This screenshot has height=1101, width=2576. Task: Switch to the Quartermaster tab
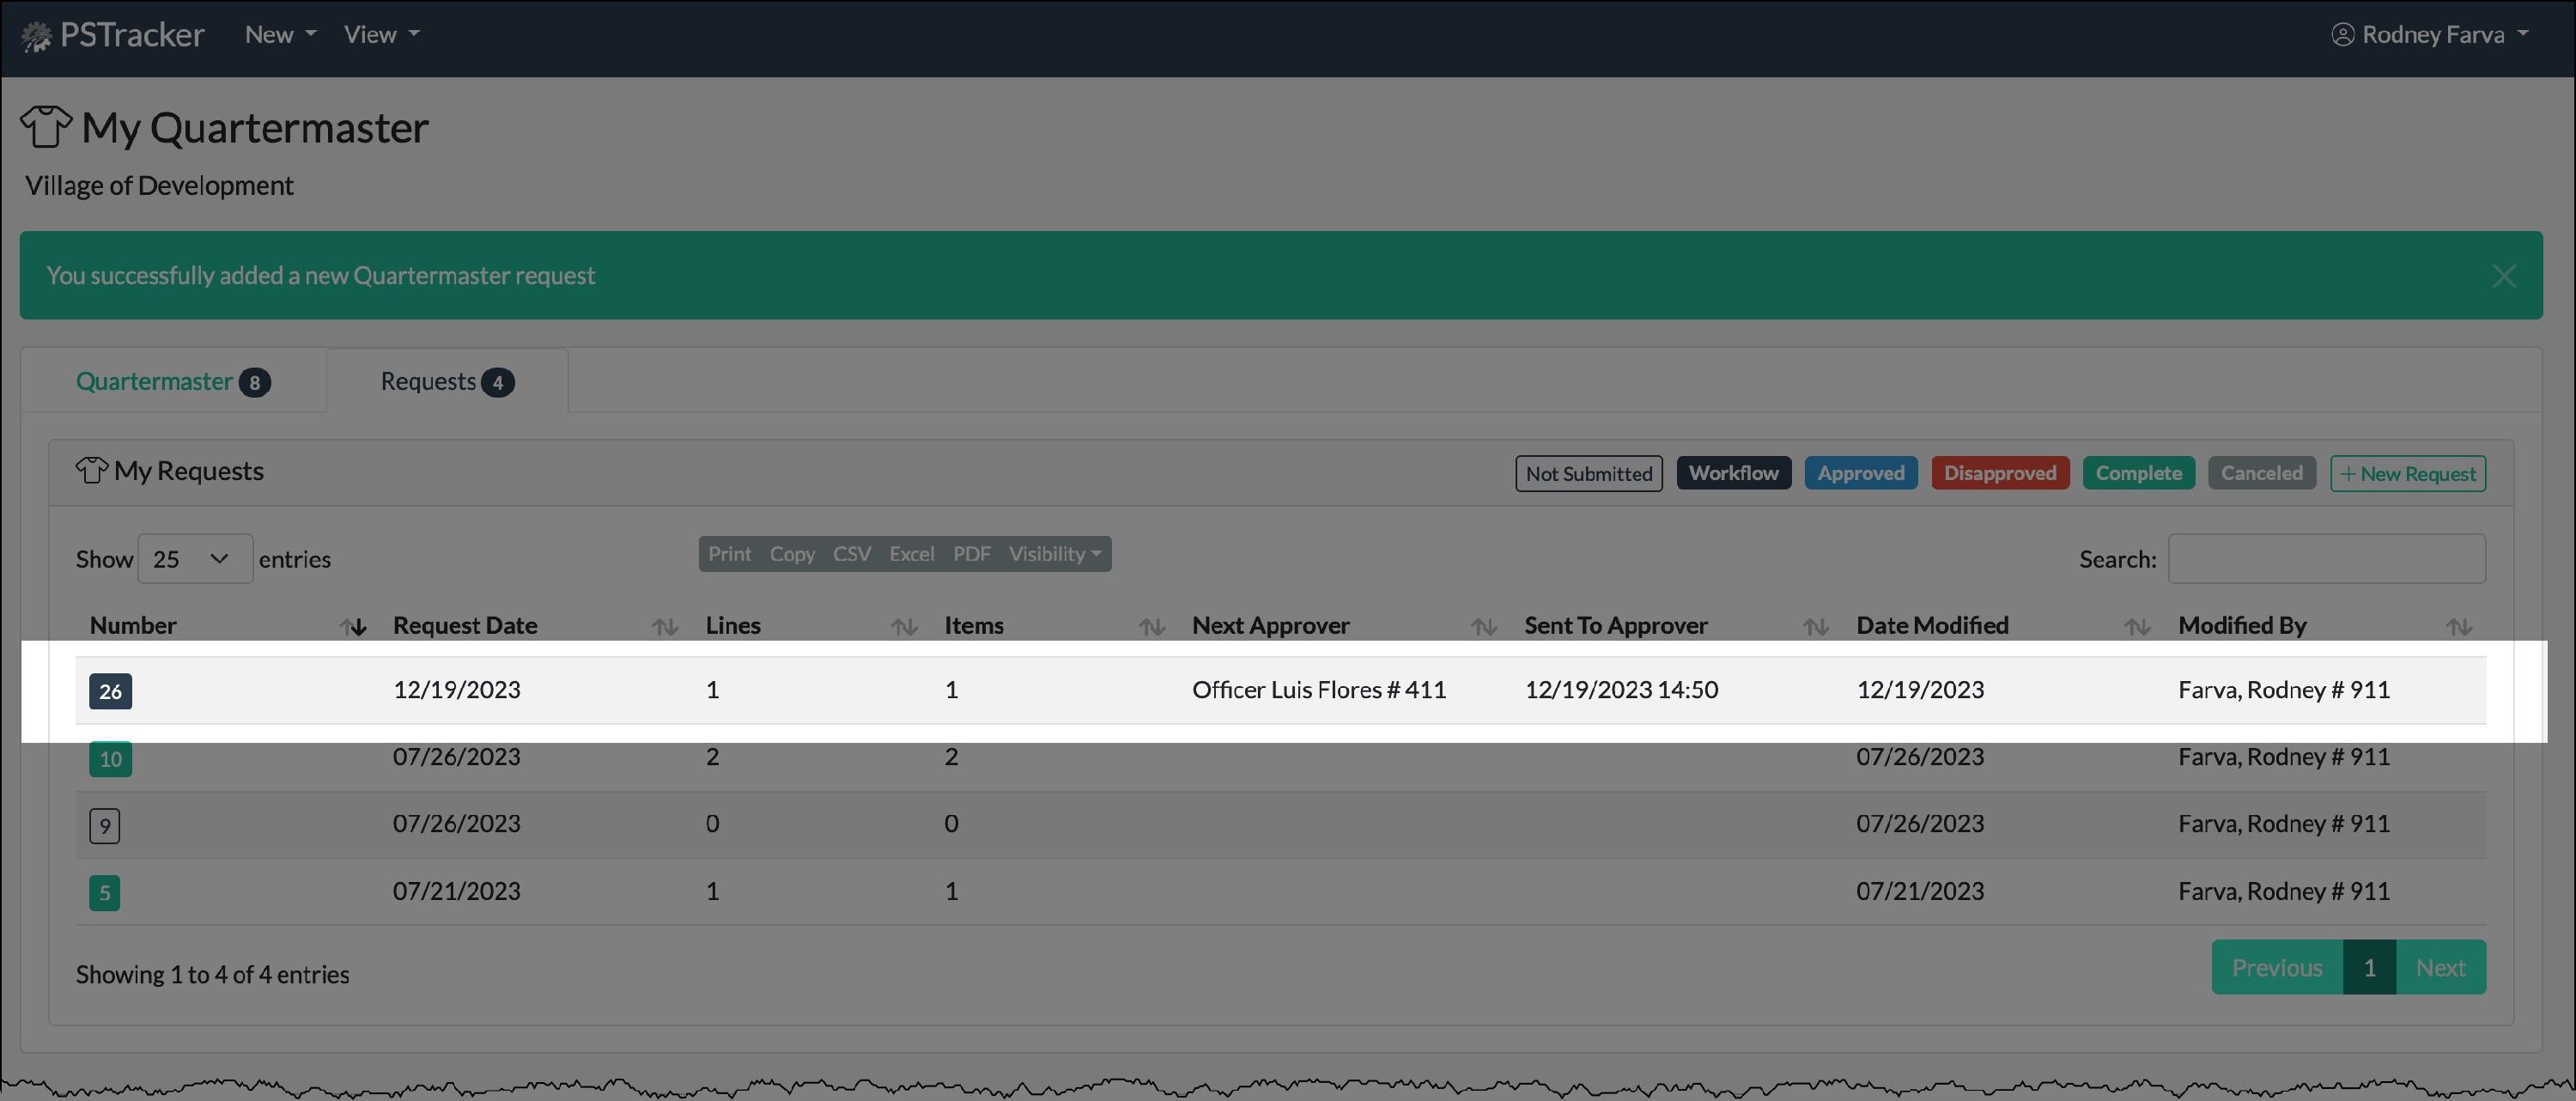173,382
